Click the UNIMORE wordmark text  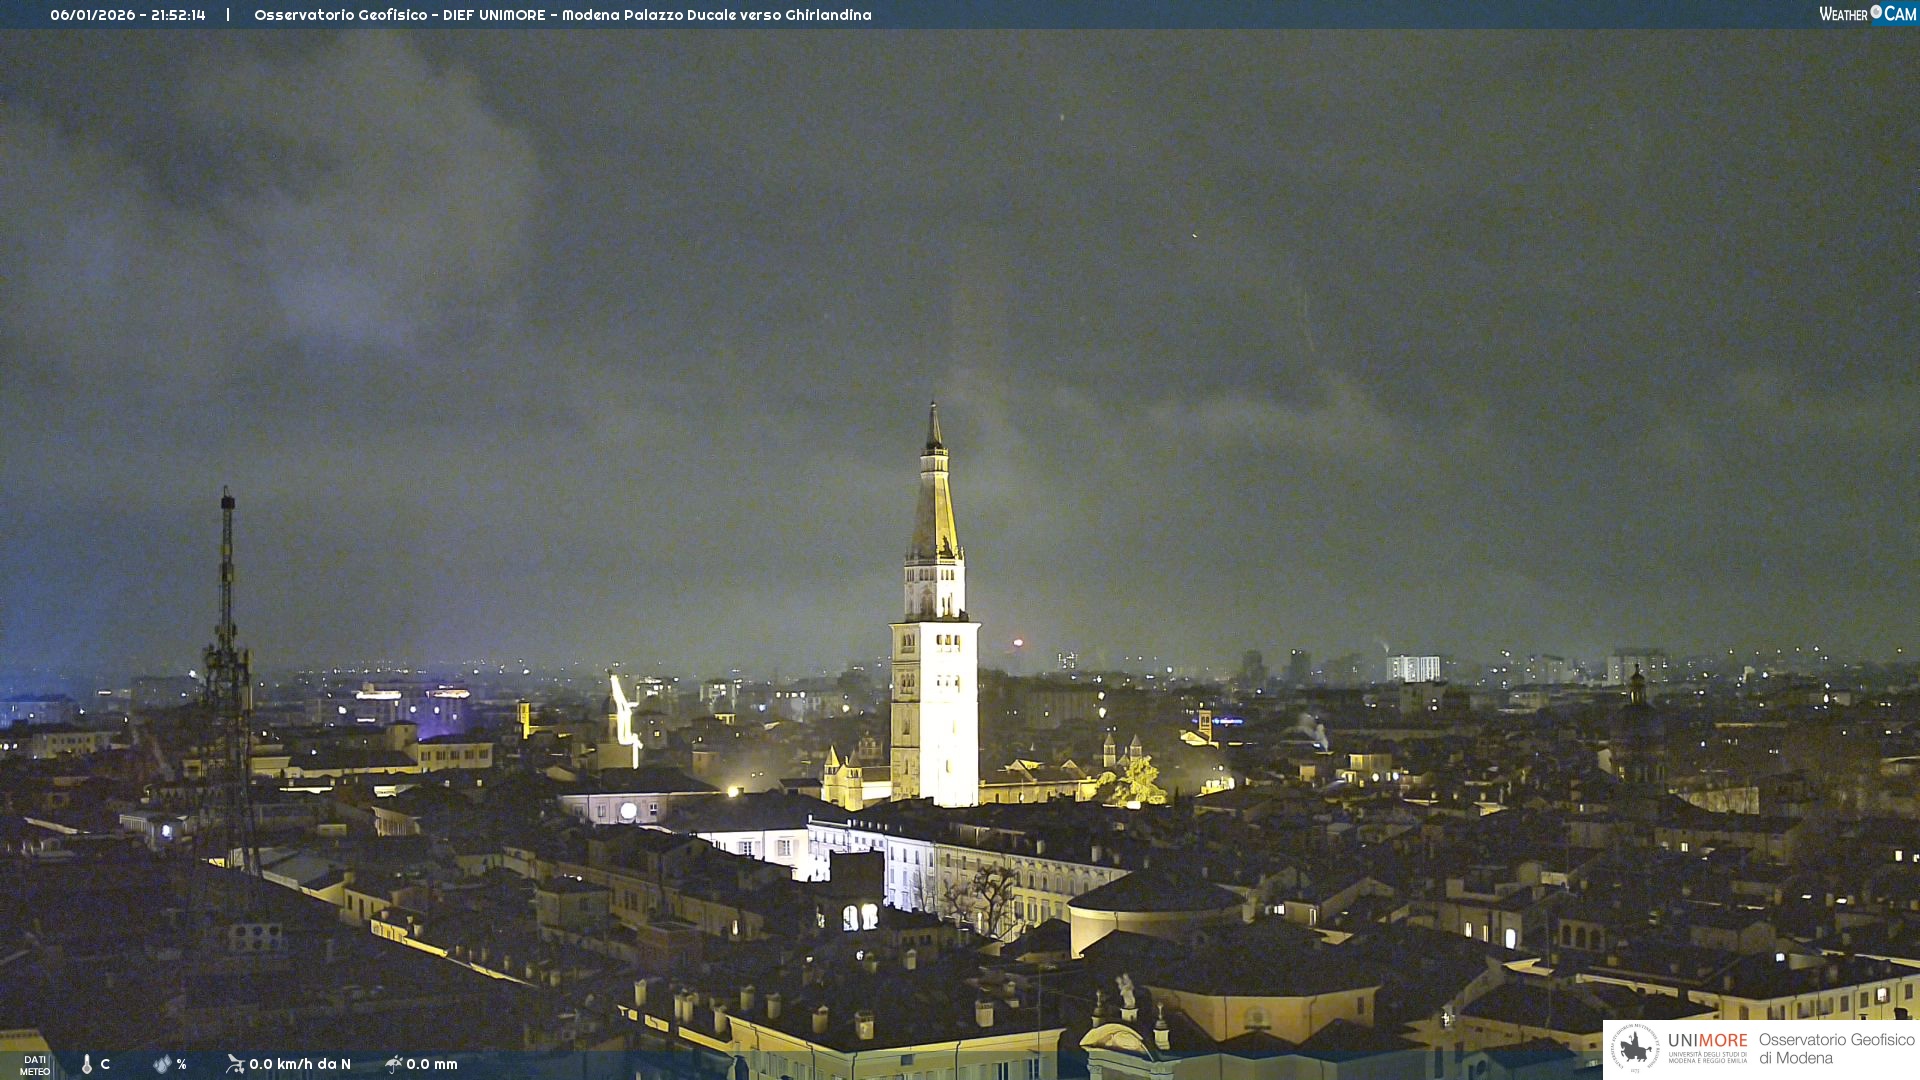tap(1707, 1040)
